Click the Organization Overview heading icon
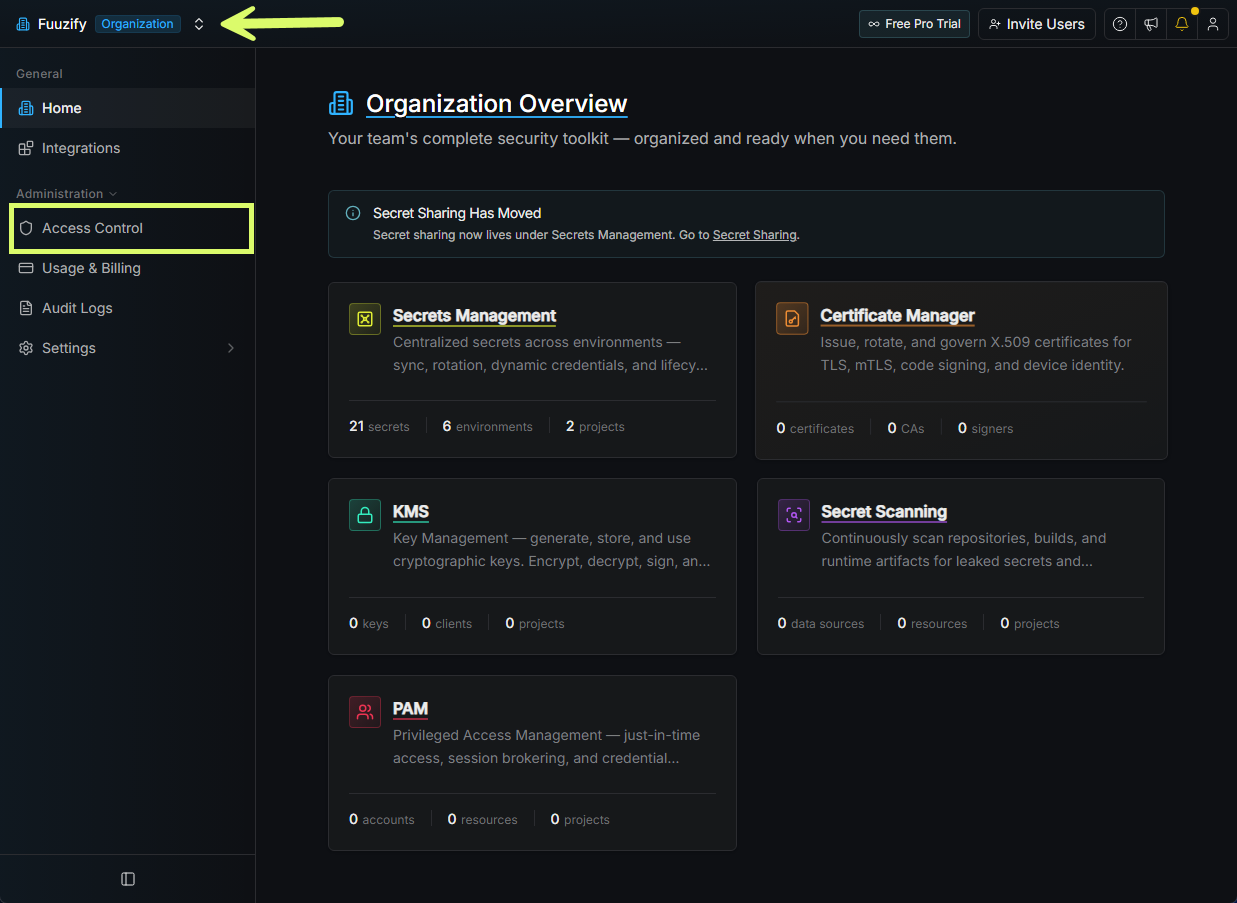Image resolution: width=1237 pixels, height=903 pixels. [x=341, y=103]
